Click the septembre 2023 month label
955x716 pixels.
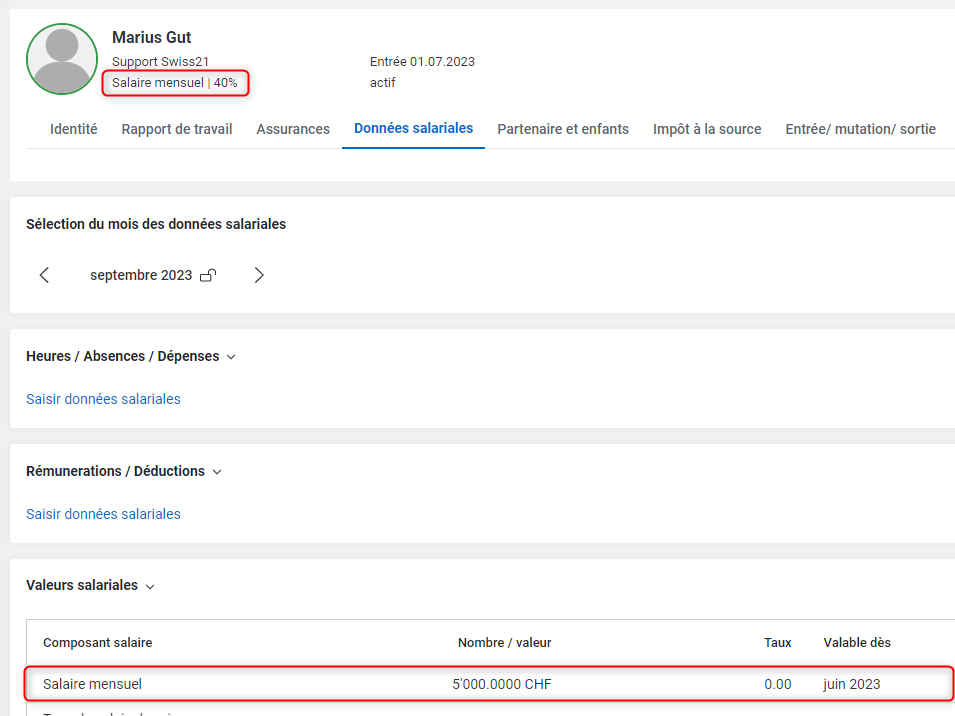(x=140, y=275)
